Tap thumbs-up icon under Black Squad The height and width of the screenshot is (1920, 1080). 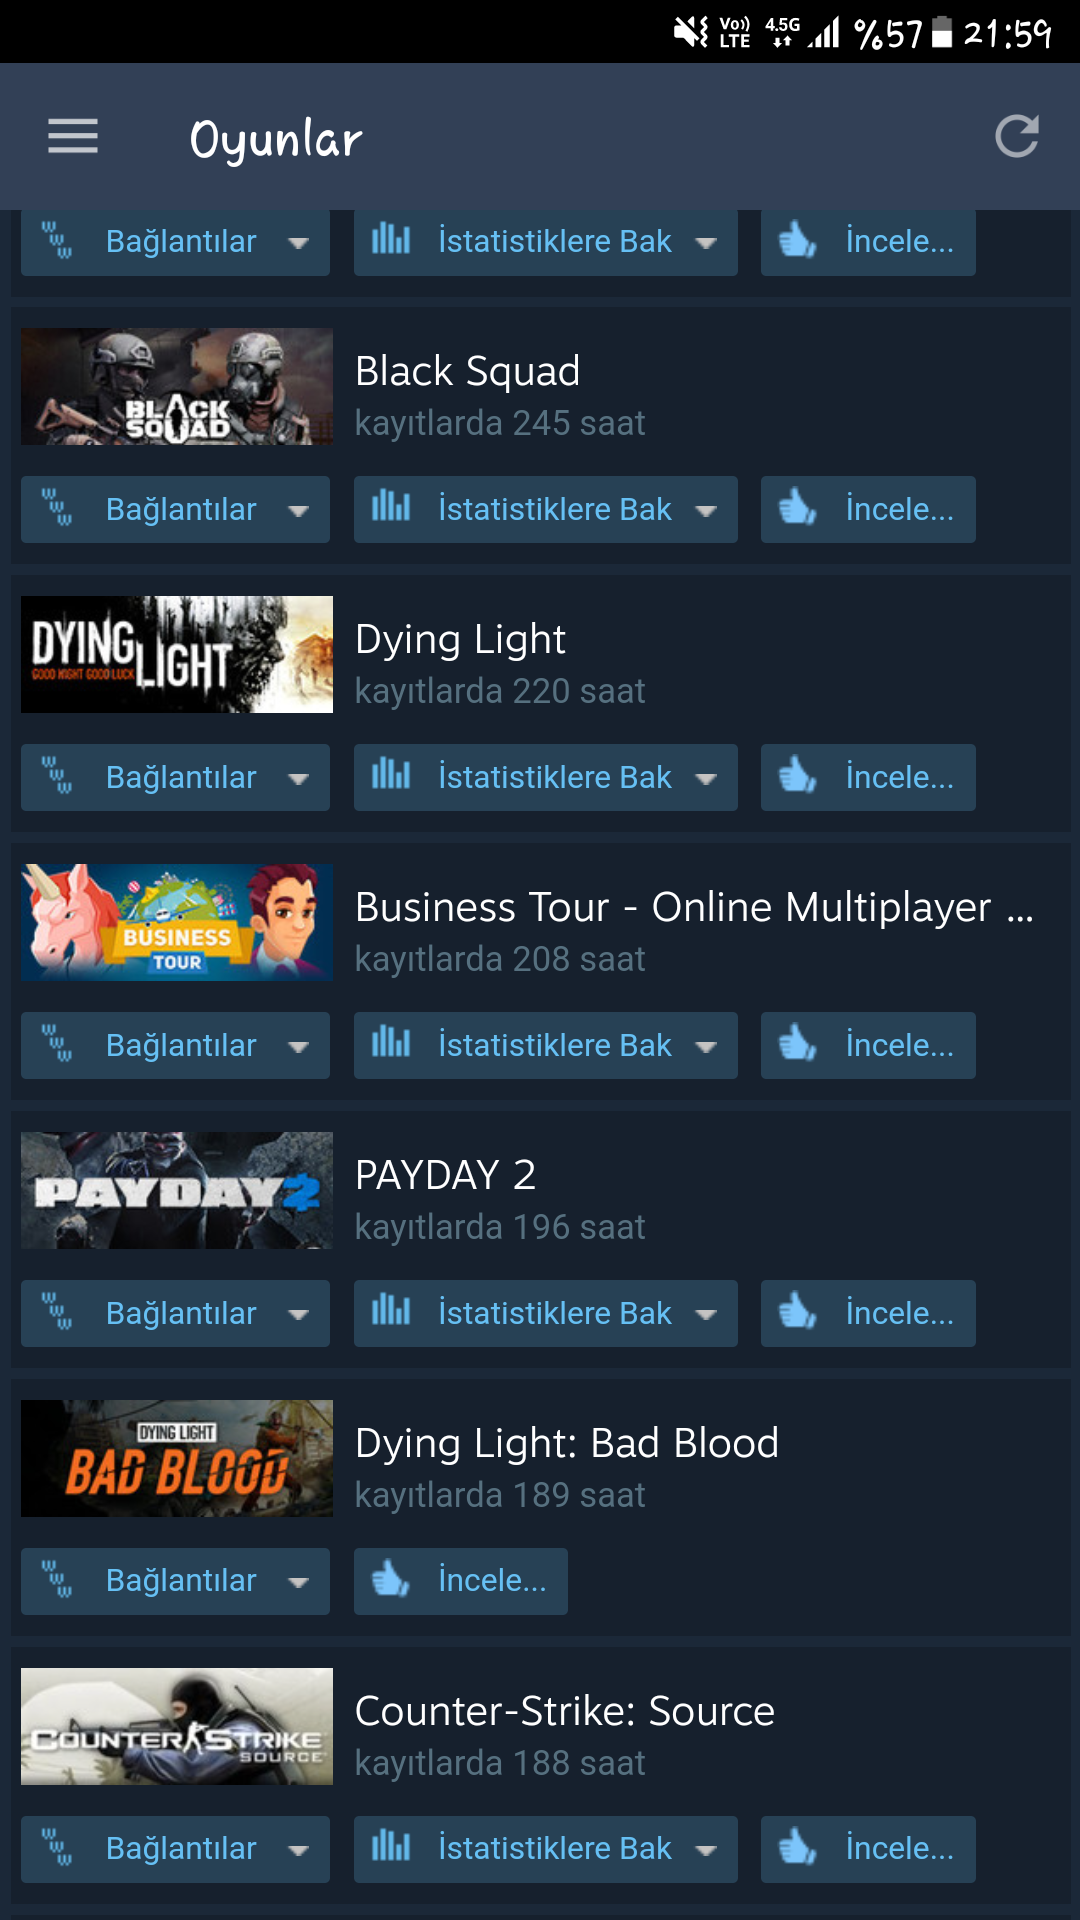coord(797,508)
